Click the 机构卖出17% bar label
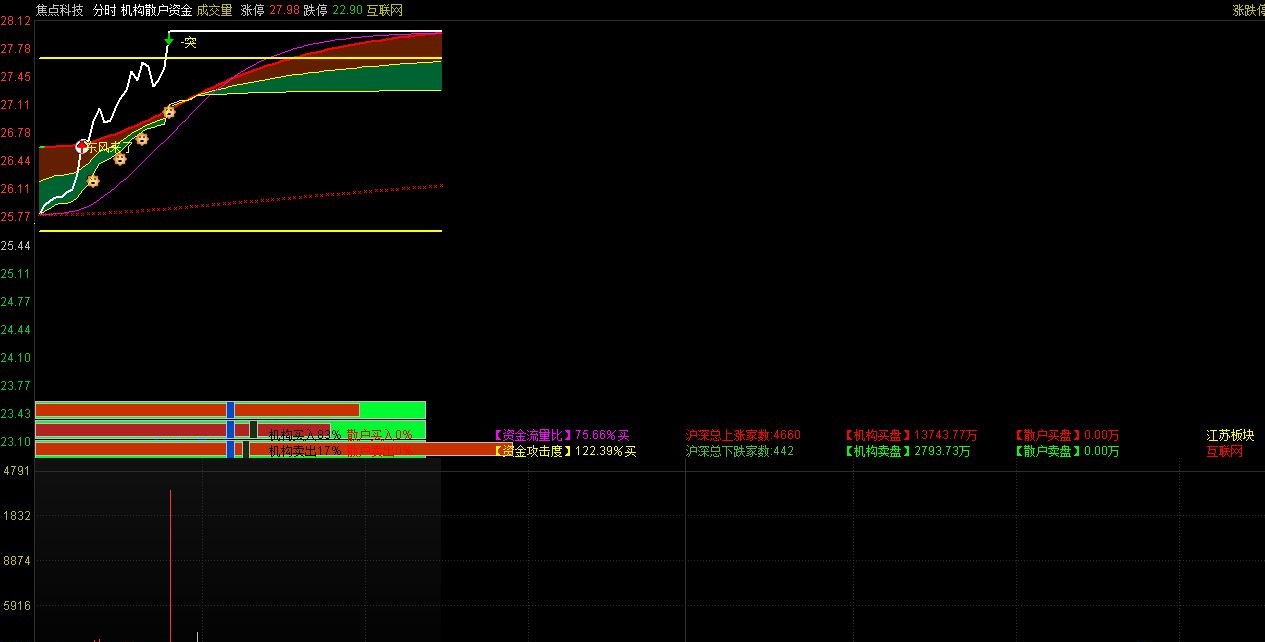The image size is (1265, 642). (304, 451)
